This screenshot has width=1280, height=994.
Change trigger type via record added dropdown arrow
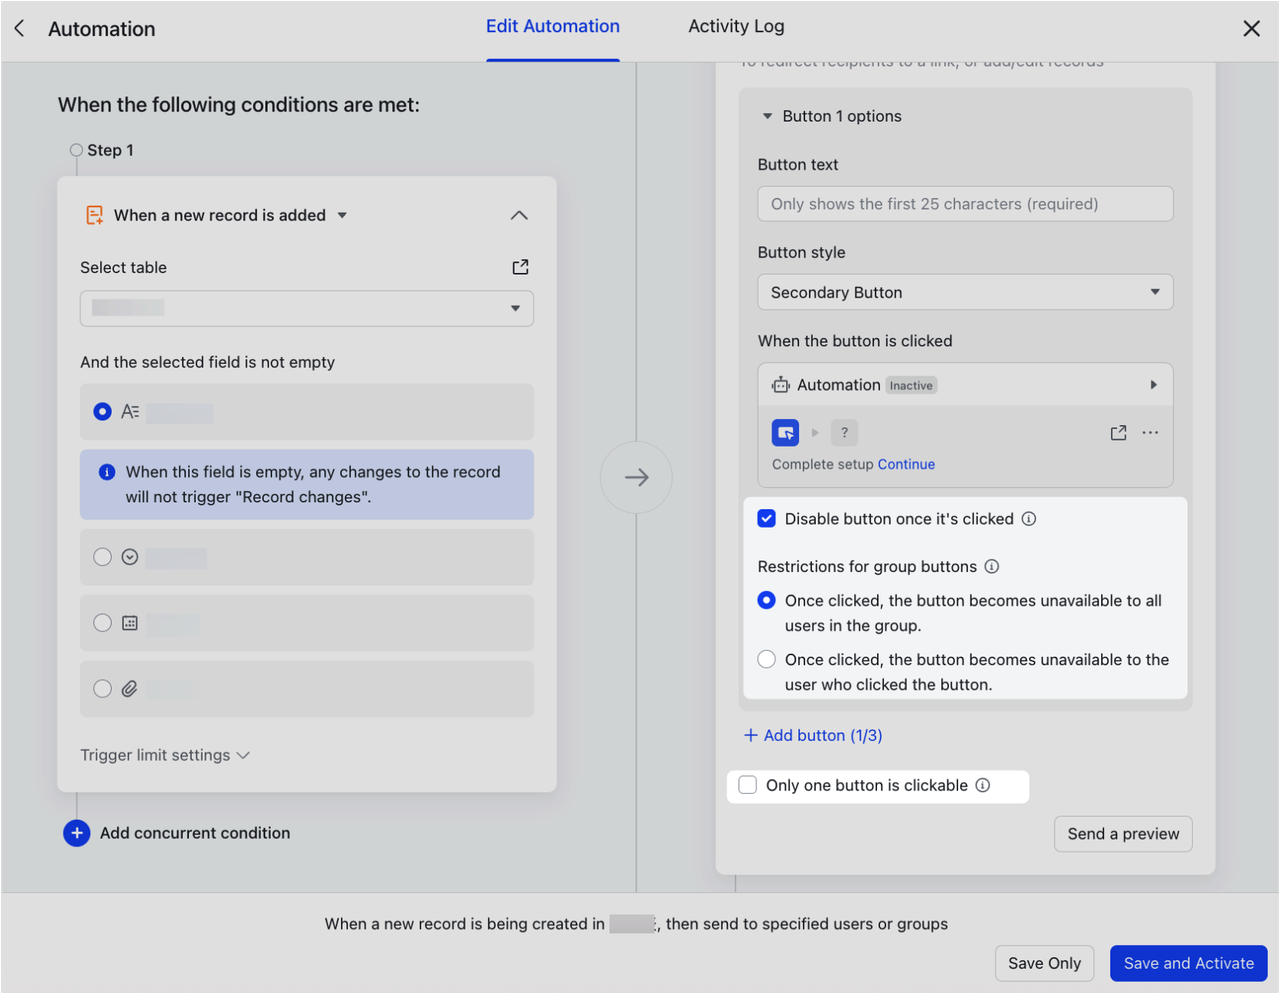tap(342, 215)
